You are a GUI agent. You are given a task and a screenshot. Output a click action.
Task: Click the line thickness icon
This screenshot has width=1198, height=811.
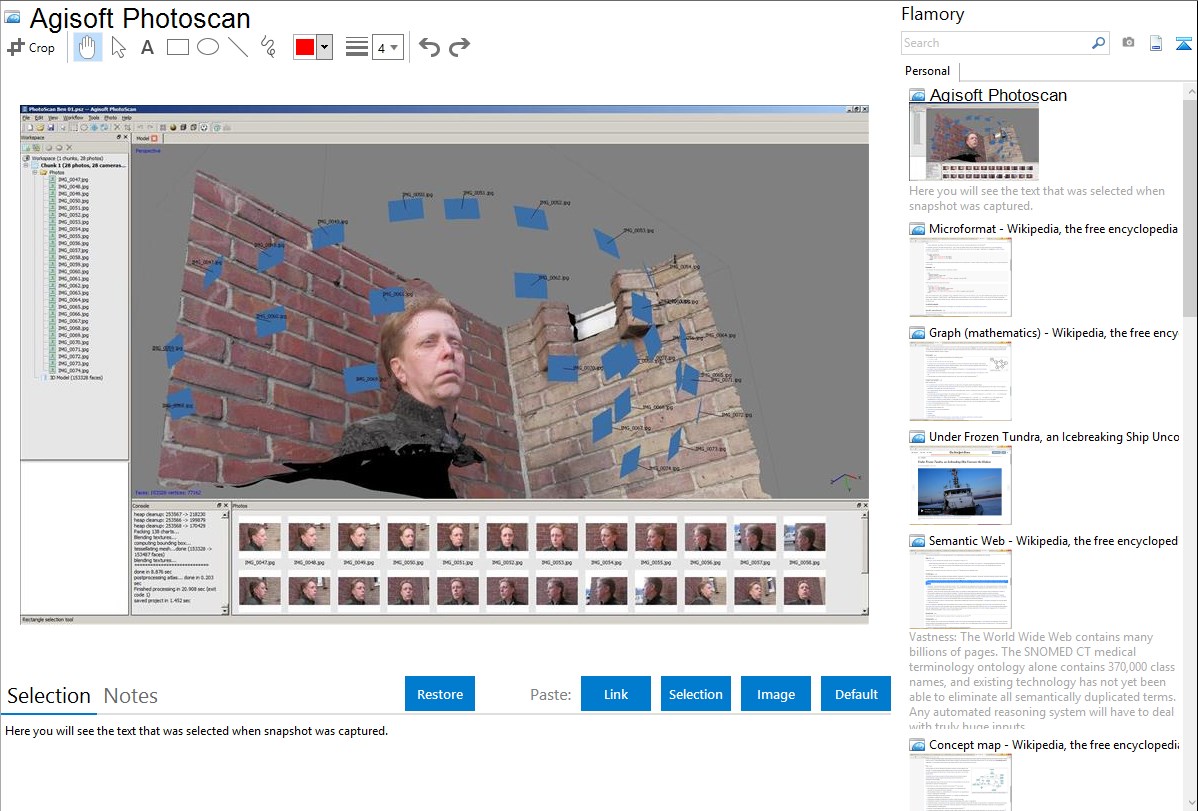click(x=357, y=47)
